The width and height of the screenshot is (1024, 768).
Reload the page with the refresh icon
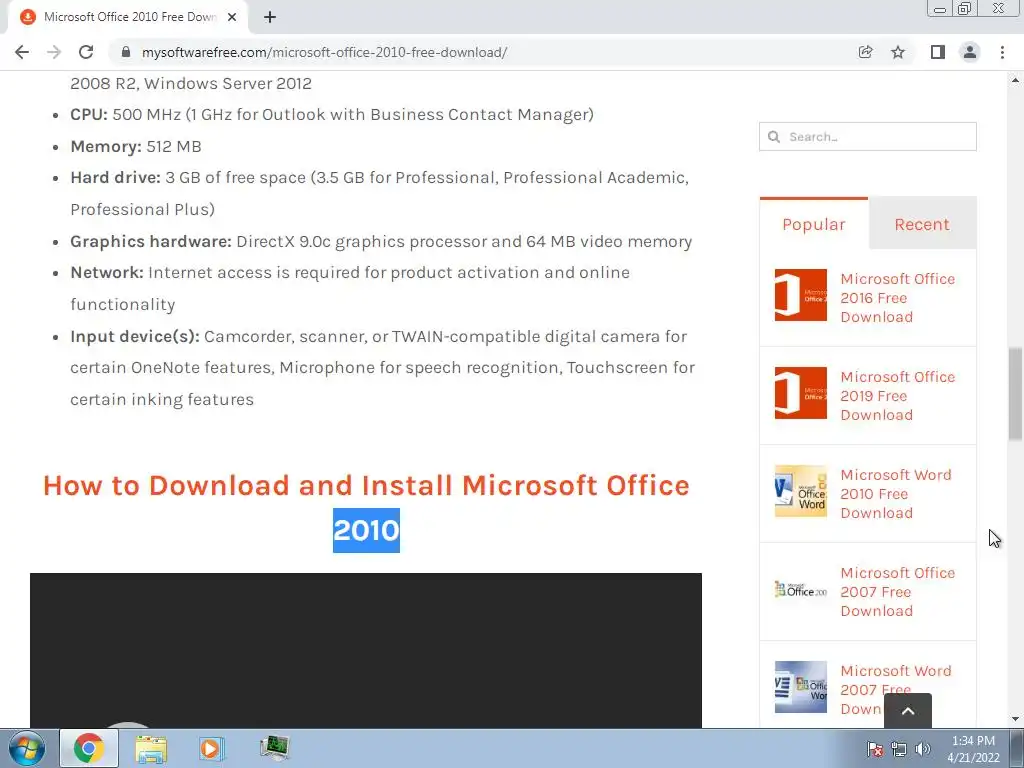pyautogui.click(x=86, y=52)
